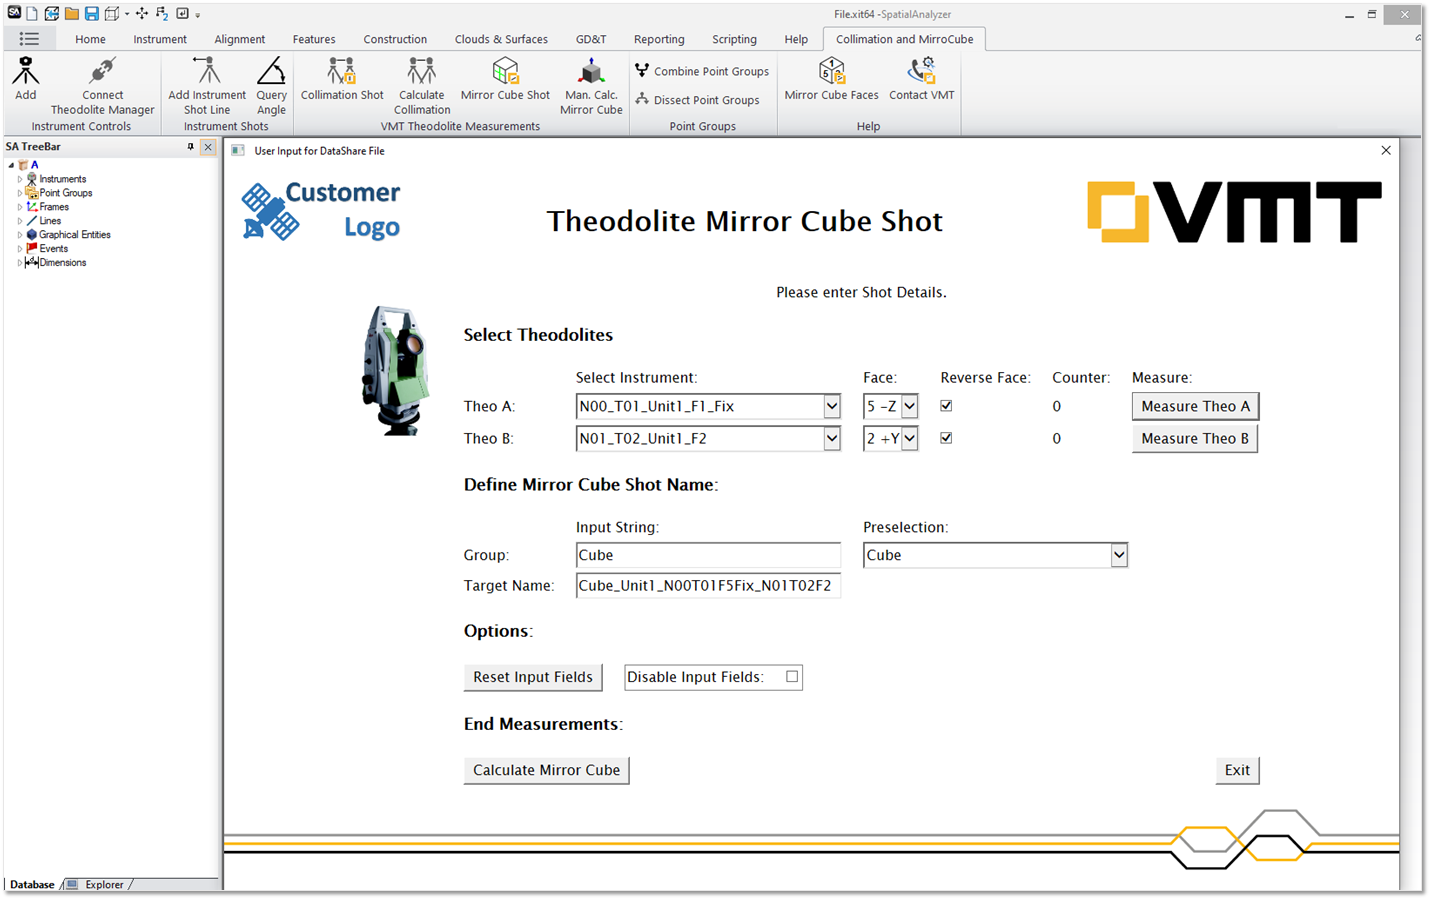Open Mirror Cube Faces help
This screenshot has height=900, width=1431.
(x=831, y=80)
